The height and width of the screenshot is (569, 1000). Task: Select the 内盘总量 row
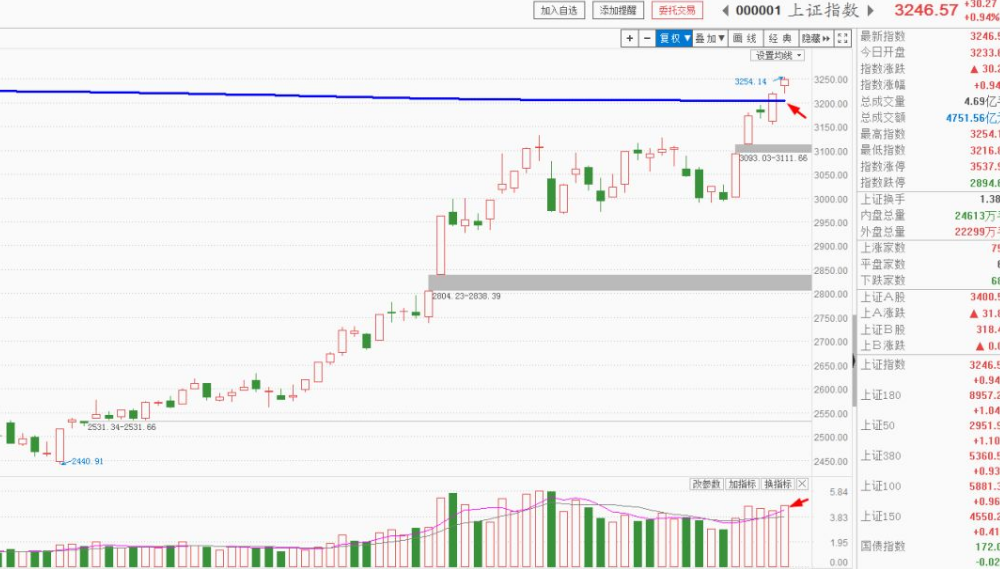tap(929, 216)
